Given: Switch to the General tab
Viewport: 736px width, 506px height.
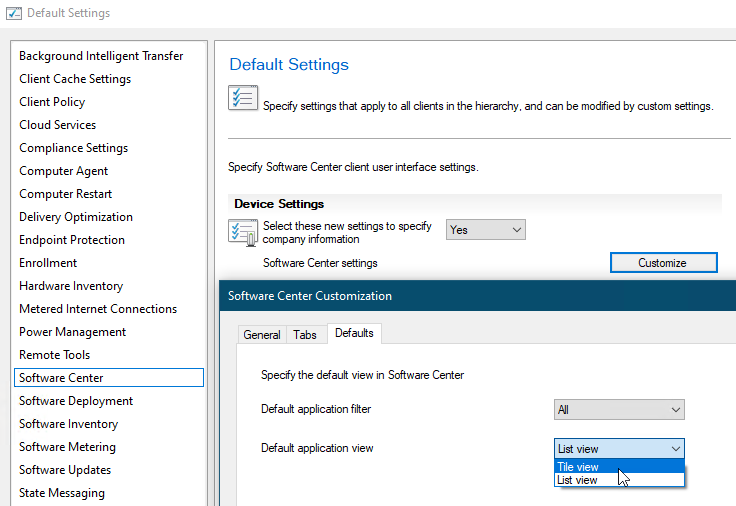Looking at the screenshot, I should click(262, 335).
